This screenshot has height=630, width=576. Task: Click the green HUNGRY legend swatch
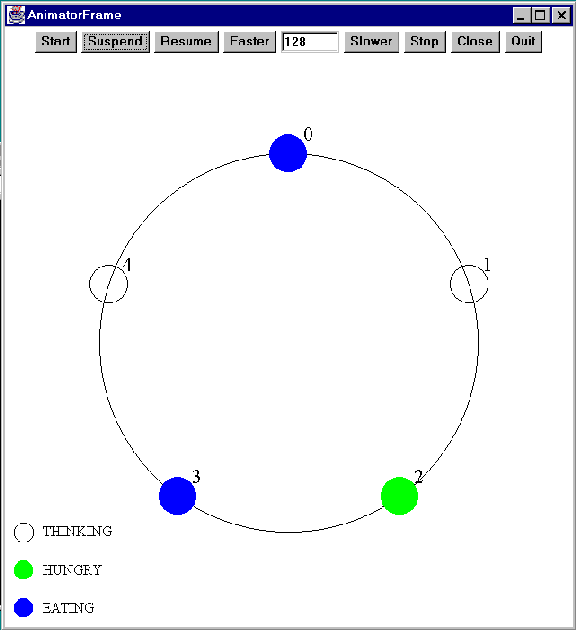[23, 570]
